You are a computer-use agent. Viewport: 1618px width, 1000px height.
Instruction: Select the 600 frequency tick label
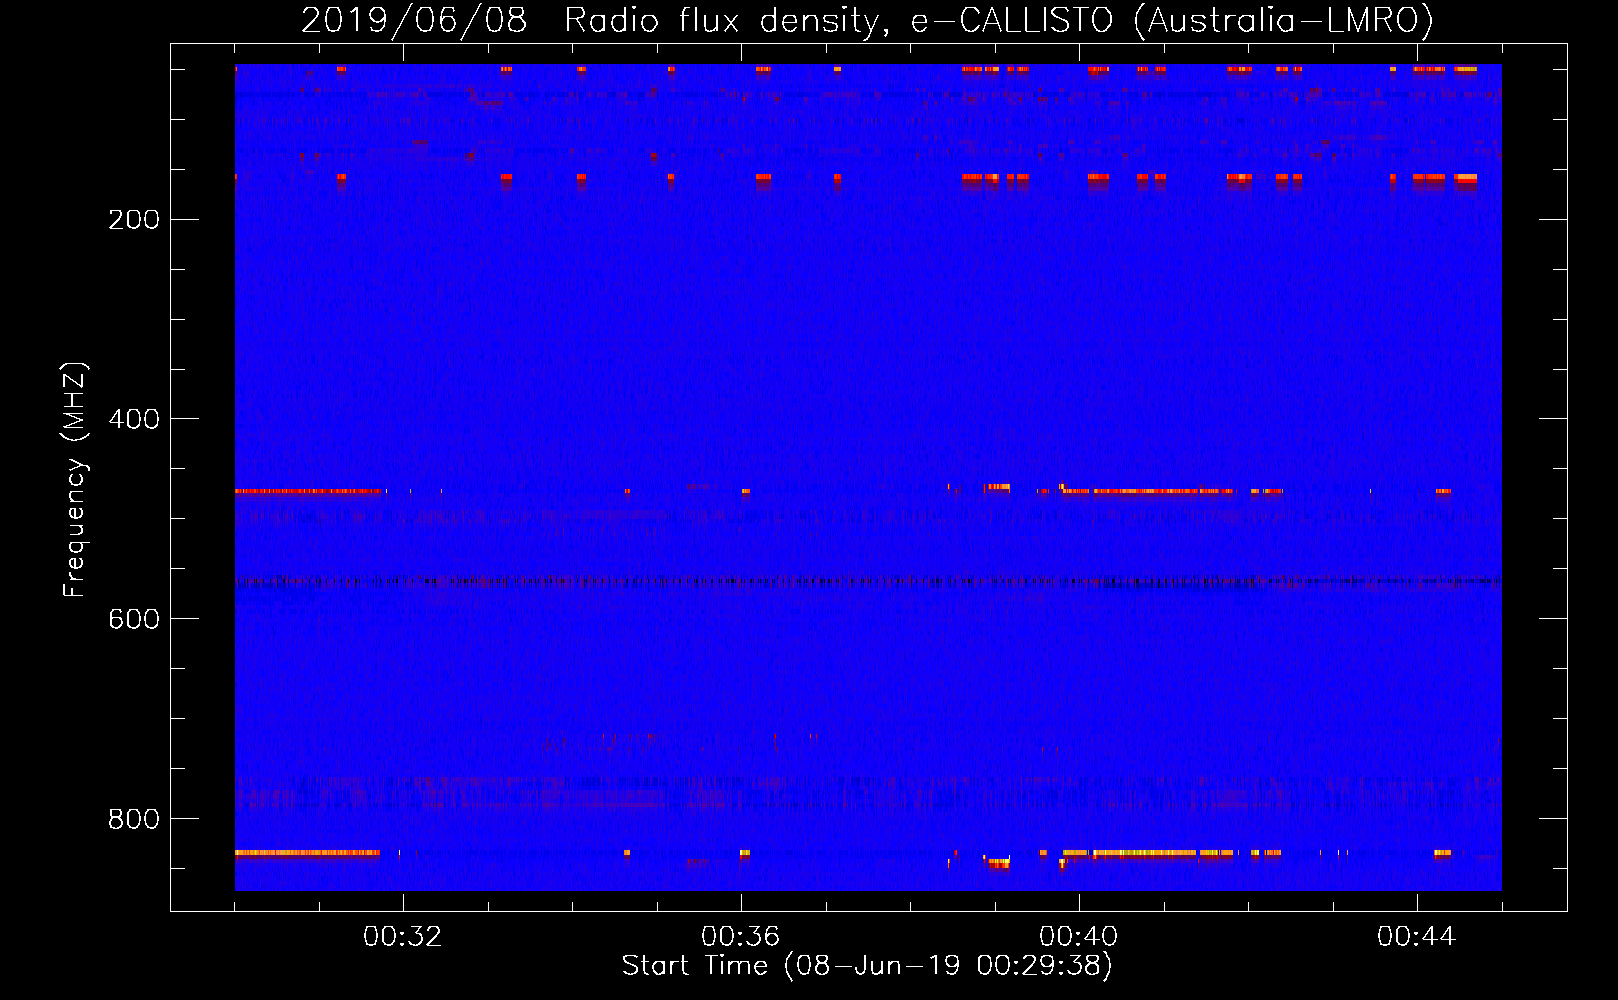point(134,619)
